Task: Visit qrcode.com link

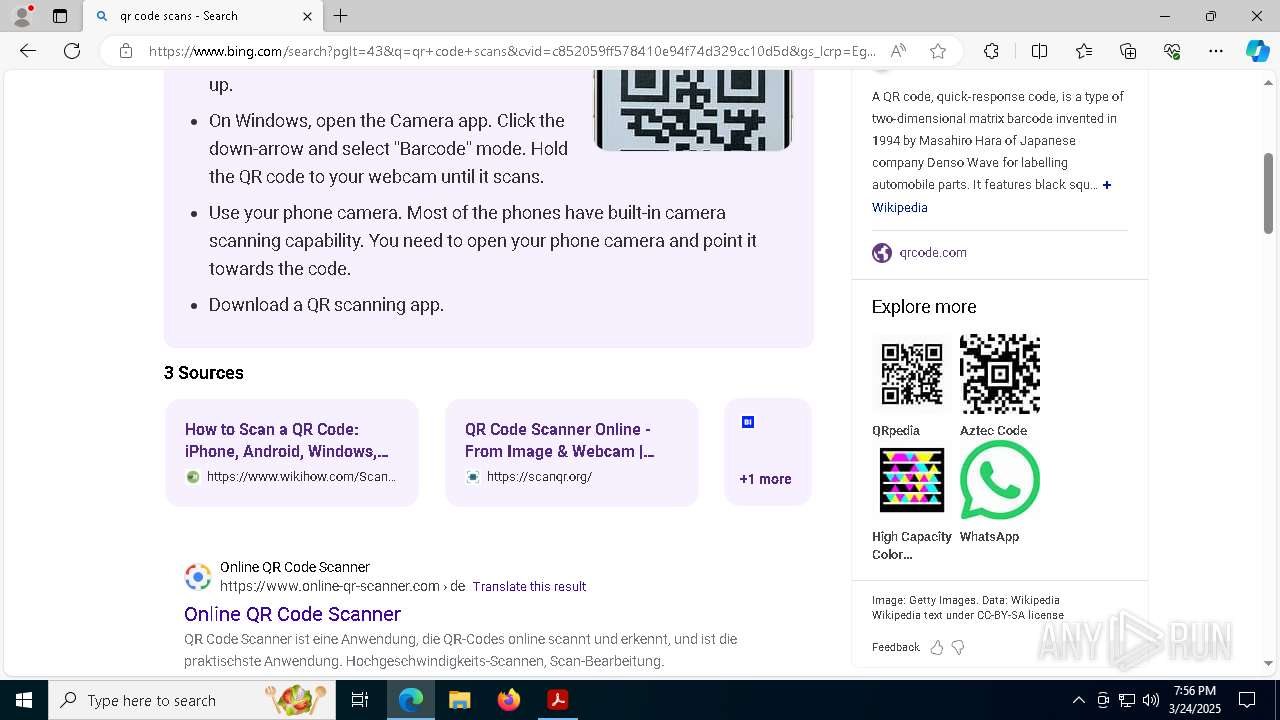Action: pos(932,253)
